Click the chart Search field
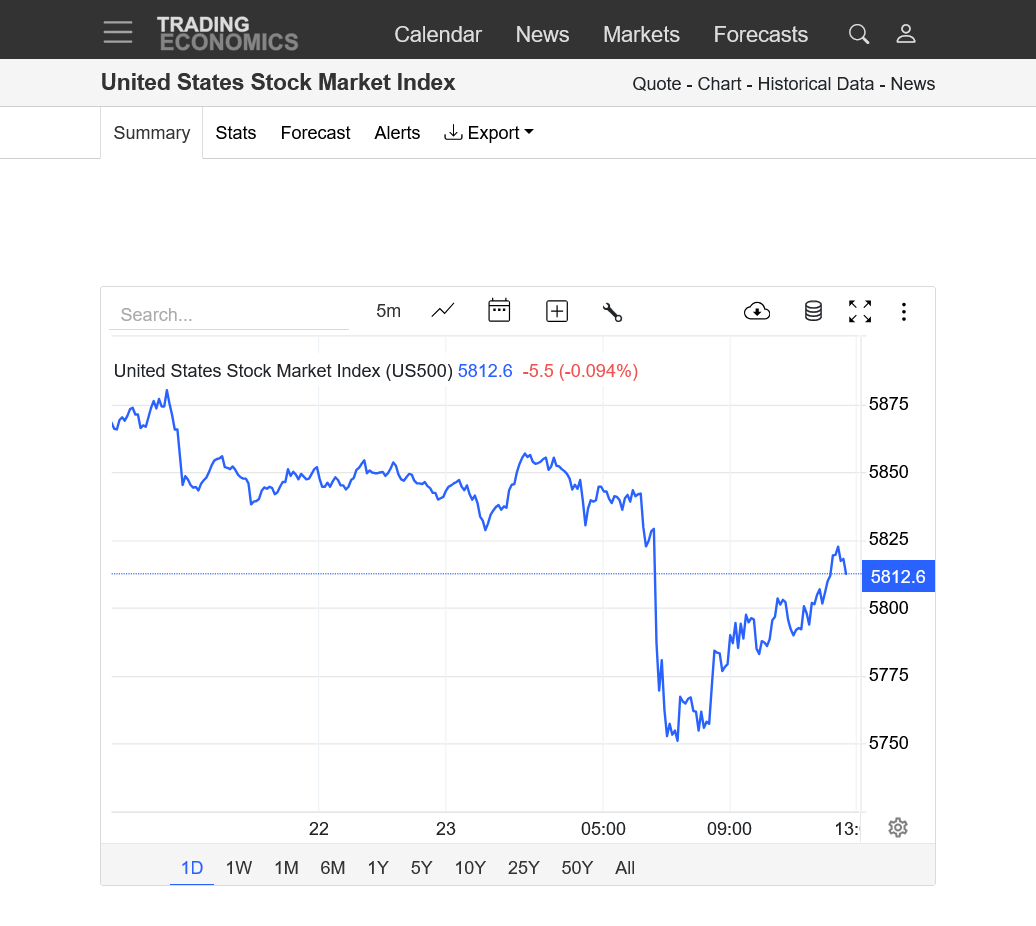 click(229, 314)
